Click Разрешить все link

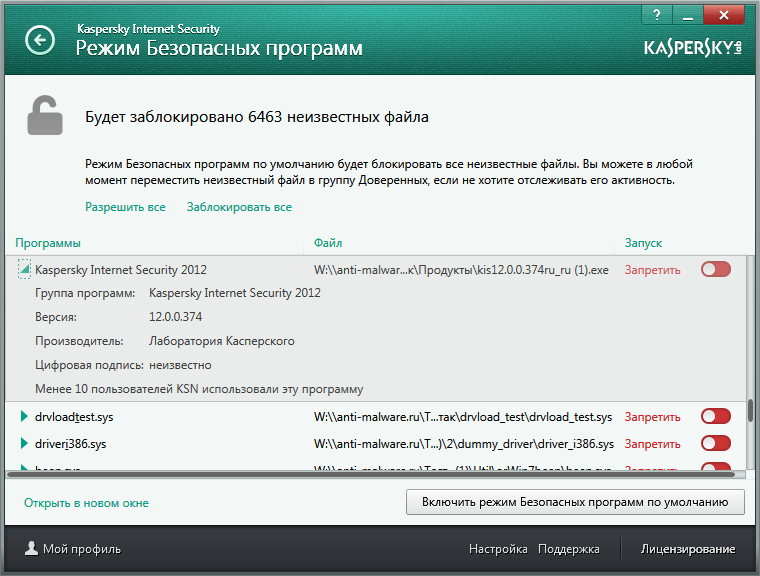(125, 207)
